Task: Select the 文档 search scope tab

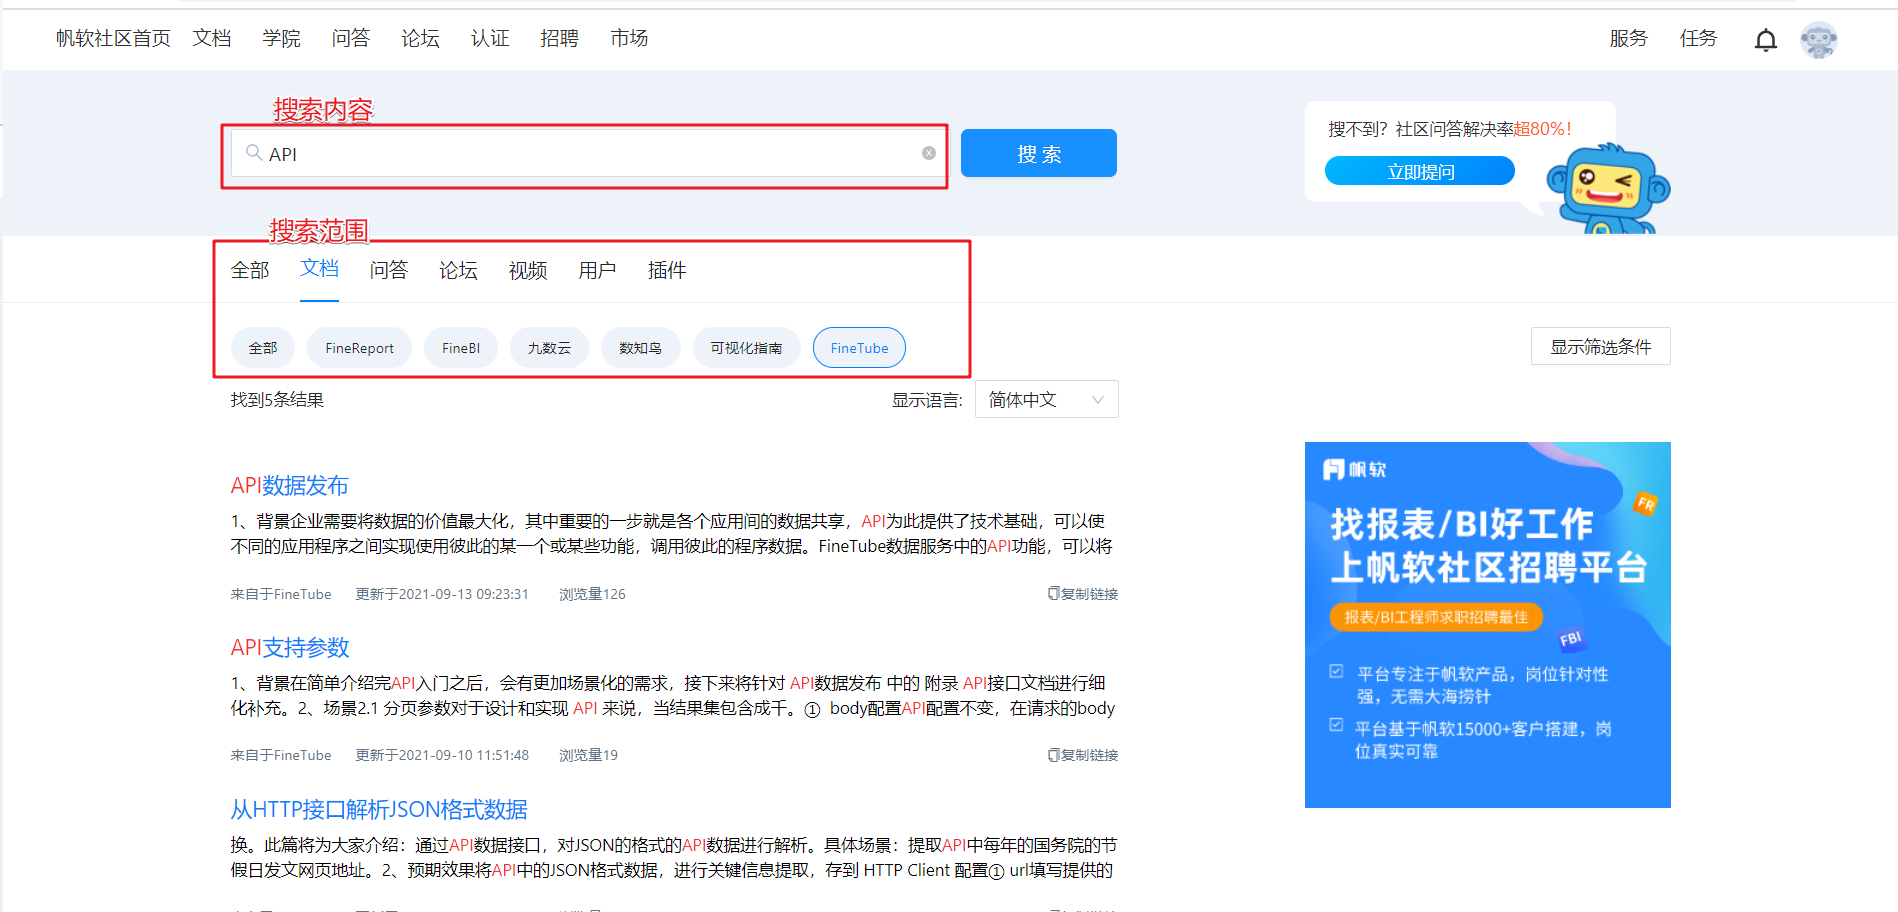Action: click(x=320, y=268)
